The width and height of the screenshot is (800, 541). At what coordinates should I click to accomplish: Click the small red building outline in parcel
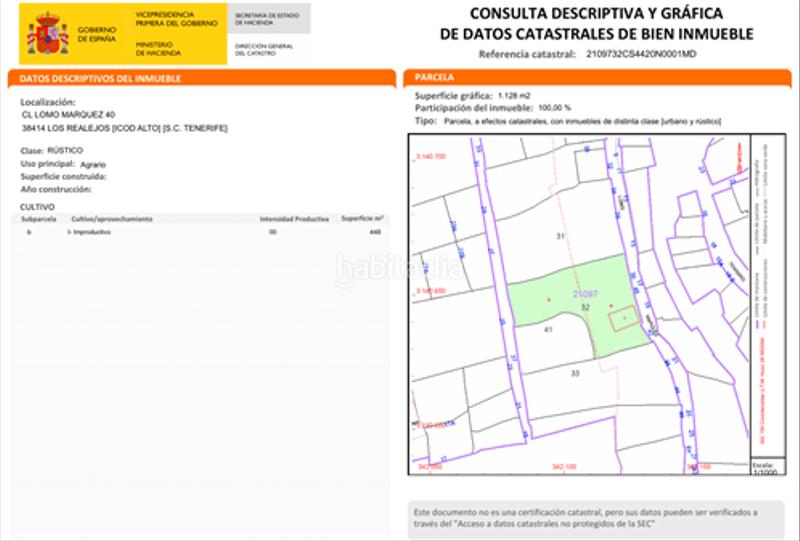pos(622,318)
